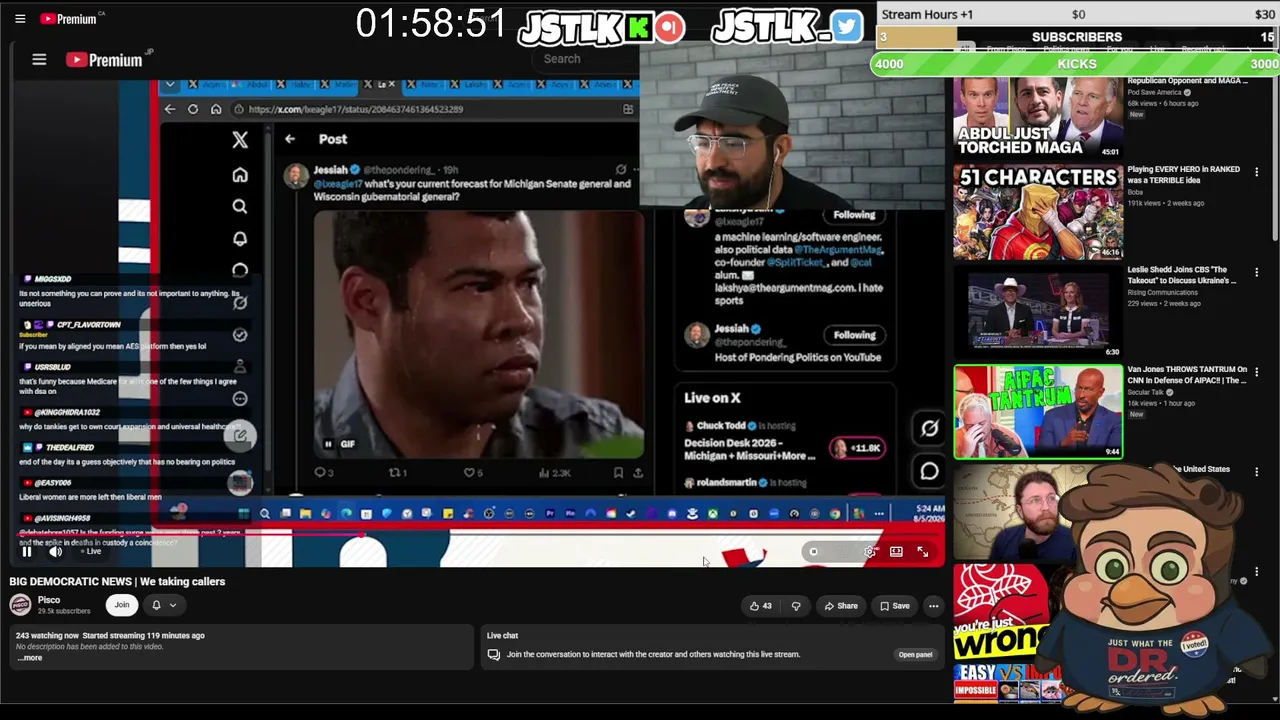Click the x.com address bar URL

pos(355,109)
